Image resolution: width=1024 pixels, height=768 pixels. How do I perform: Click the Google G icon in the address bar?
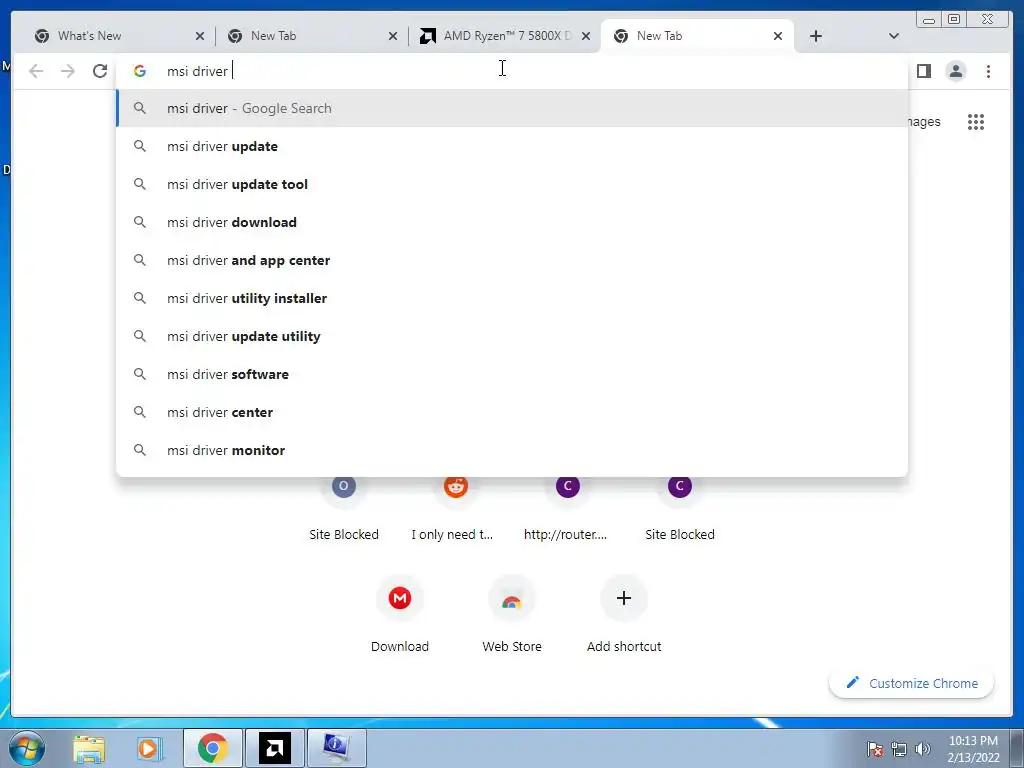click(140, 71)
